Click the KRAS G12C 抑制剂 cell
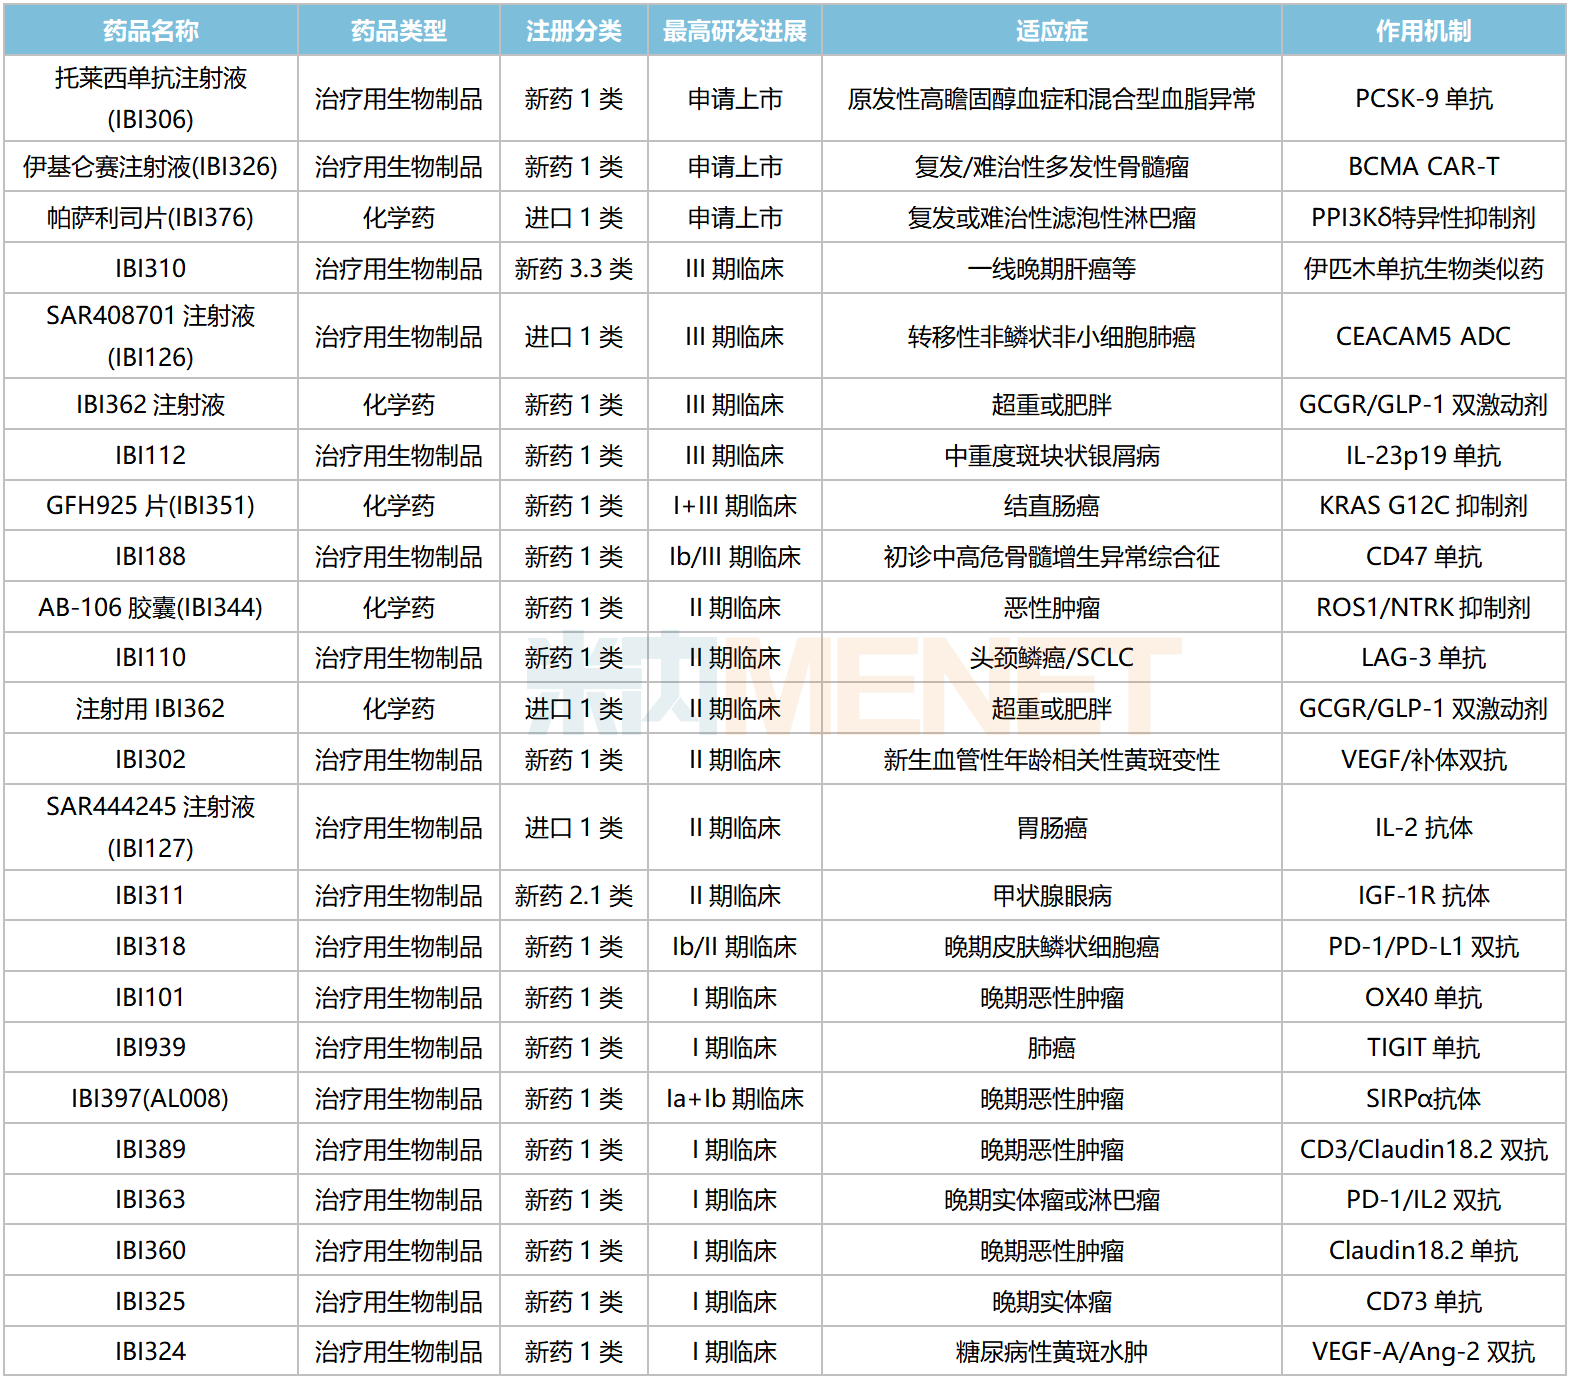The height and width of the screenshot is (1380, 1570). [1424, 505]
